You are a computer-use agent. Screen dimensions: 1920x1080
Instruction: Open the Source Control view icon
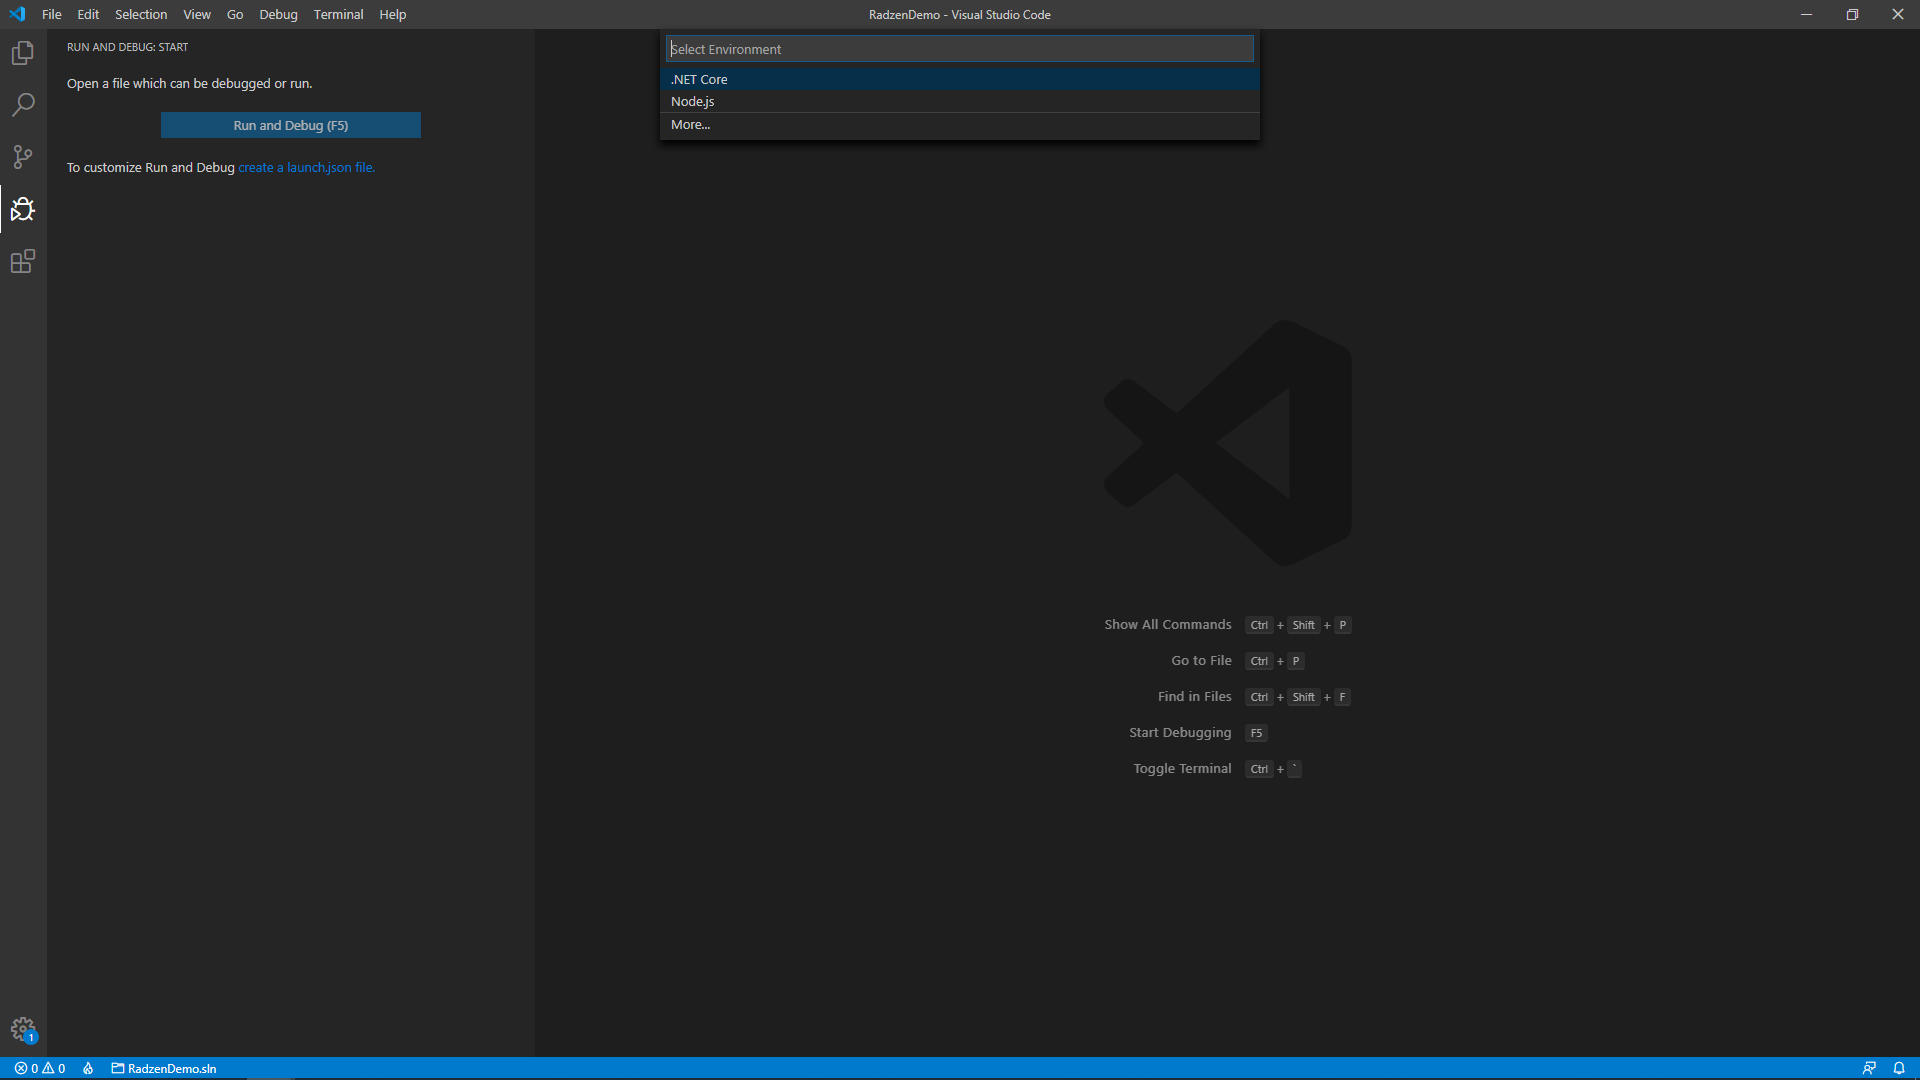[x=23, y=157]
